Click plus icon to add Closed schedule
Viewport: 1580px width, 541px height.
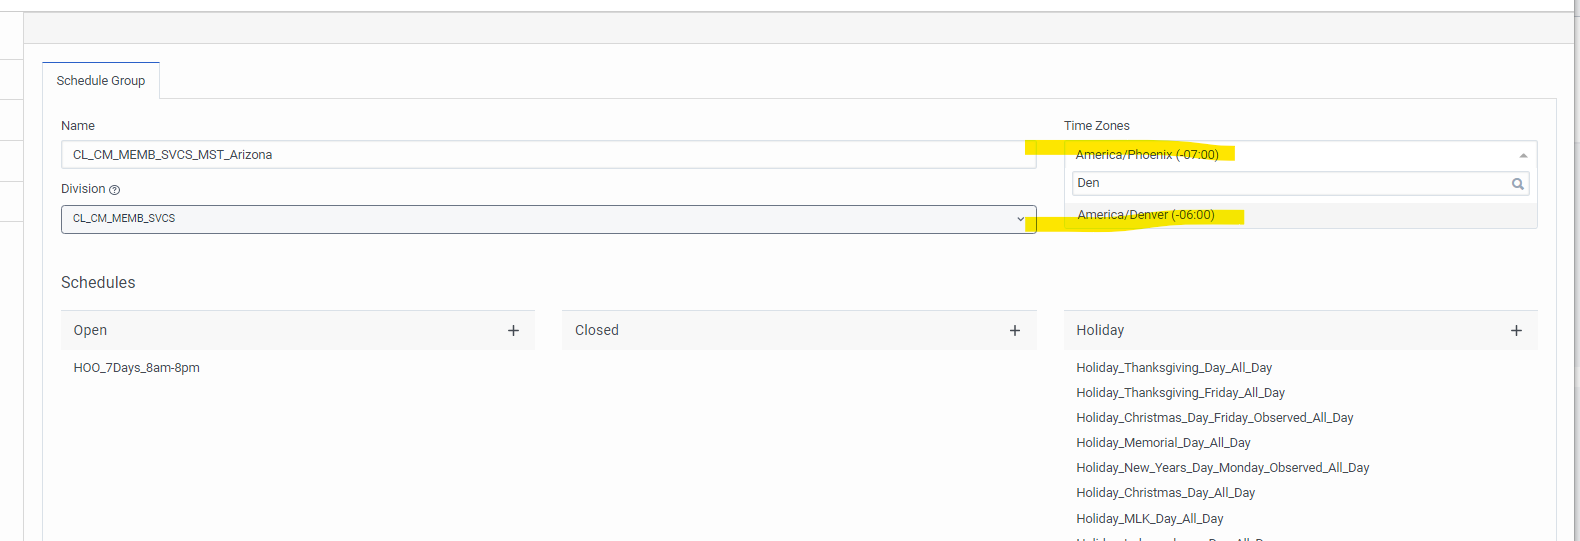click(x=1015, y=331)
